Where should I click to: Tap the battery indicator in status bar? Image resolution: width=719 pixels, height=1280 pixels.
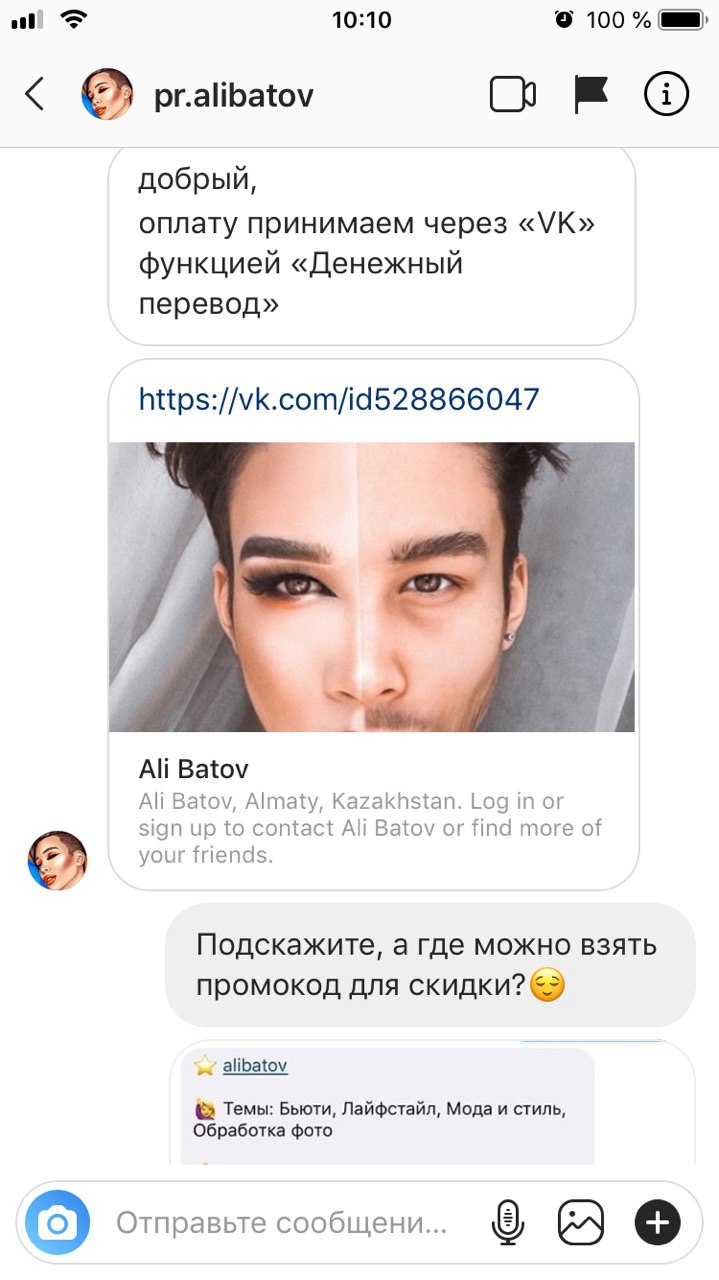[684, 19]
